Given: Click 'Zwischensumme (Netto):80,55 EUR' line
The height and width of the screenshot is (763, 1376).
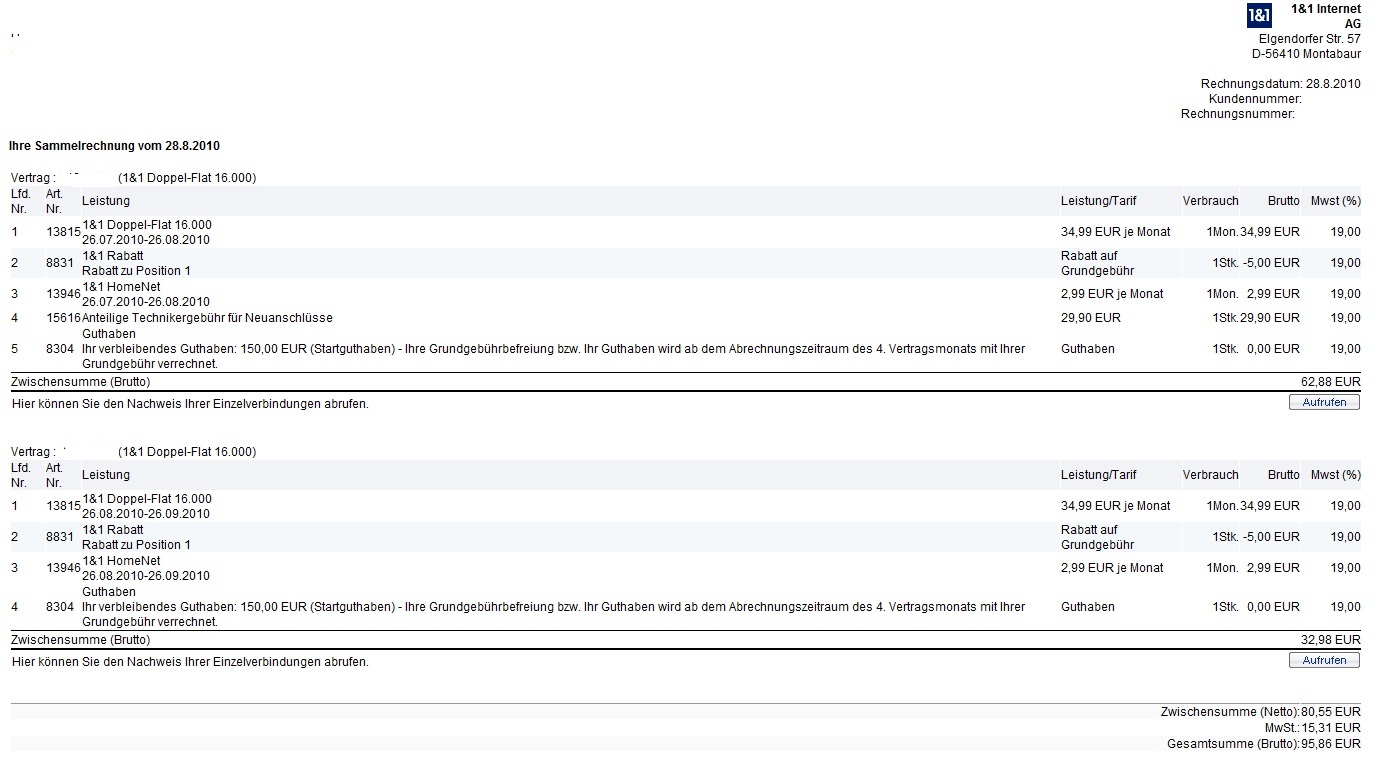Looking at the screenshot, I should pos(1261,712).
